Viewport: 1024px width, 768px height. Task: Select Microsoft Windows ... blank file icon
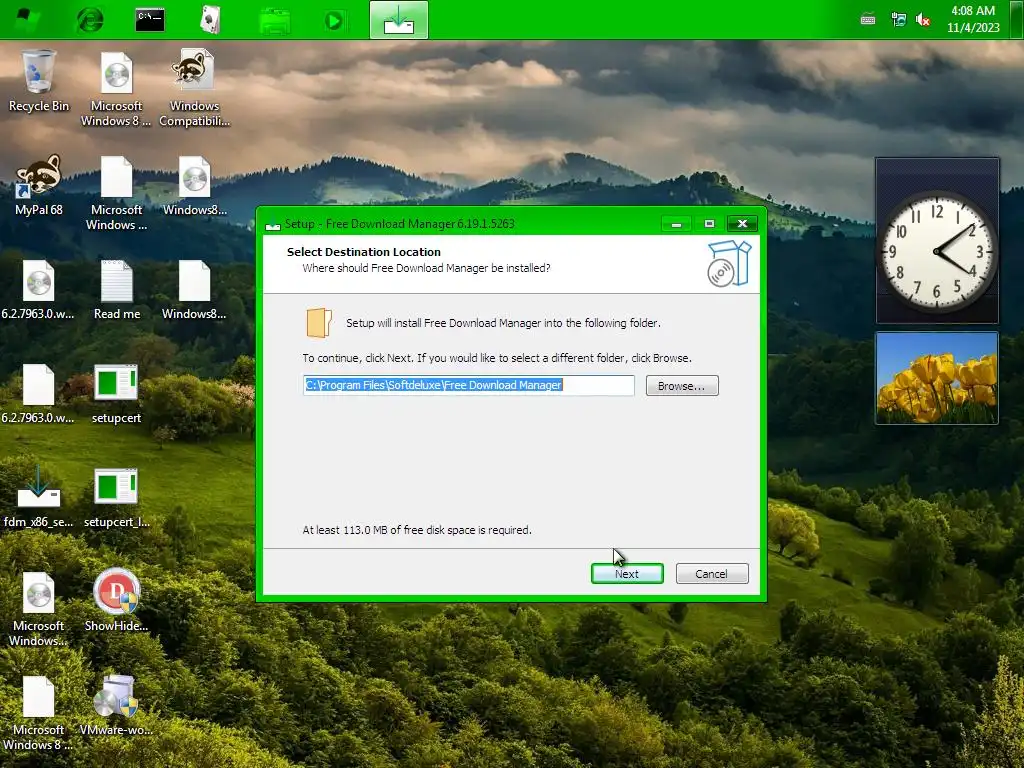pos(116,193)
